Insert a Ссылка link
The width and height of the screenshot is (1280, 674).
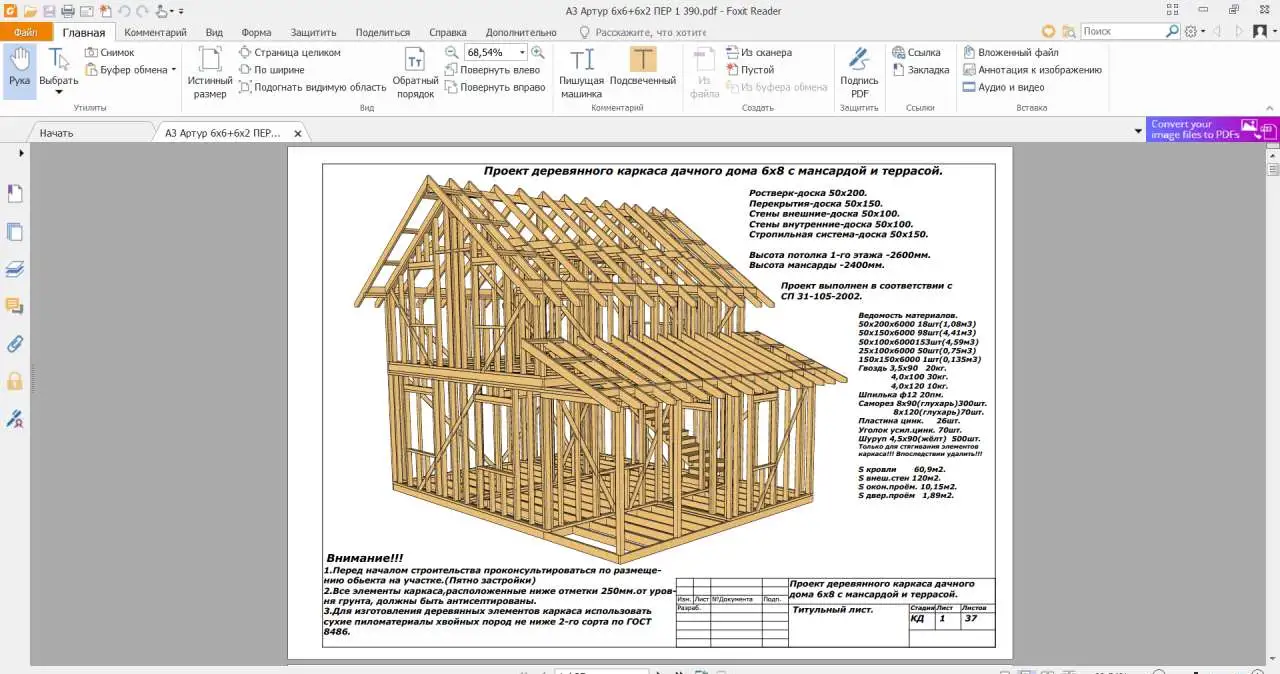[916, 52]
